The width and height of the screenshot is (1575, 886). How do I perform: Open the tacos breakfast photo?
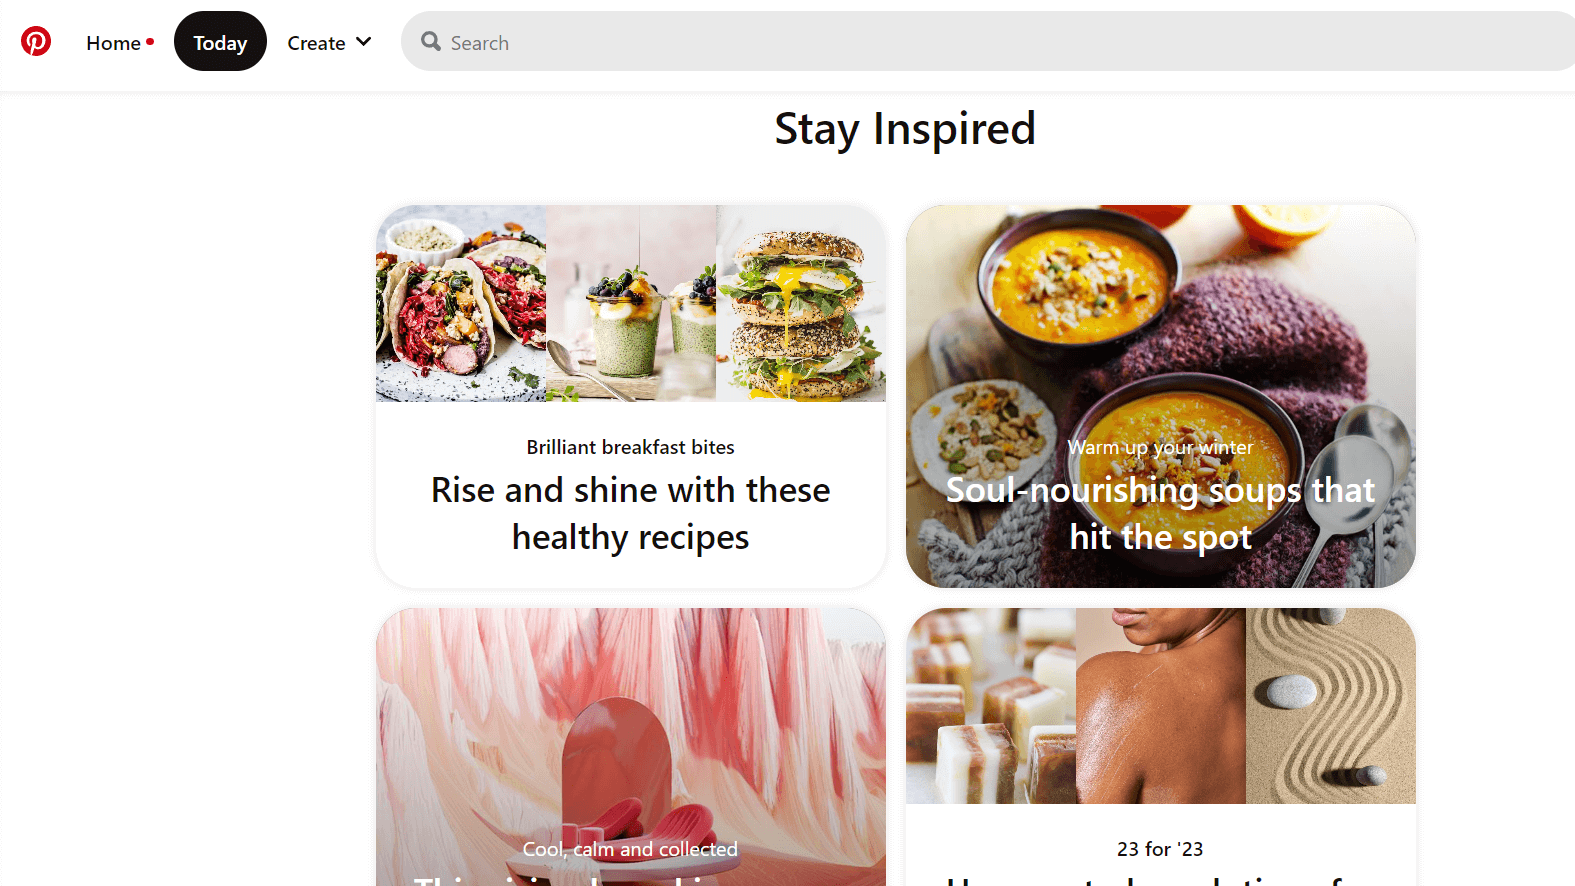461,304
